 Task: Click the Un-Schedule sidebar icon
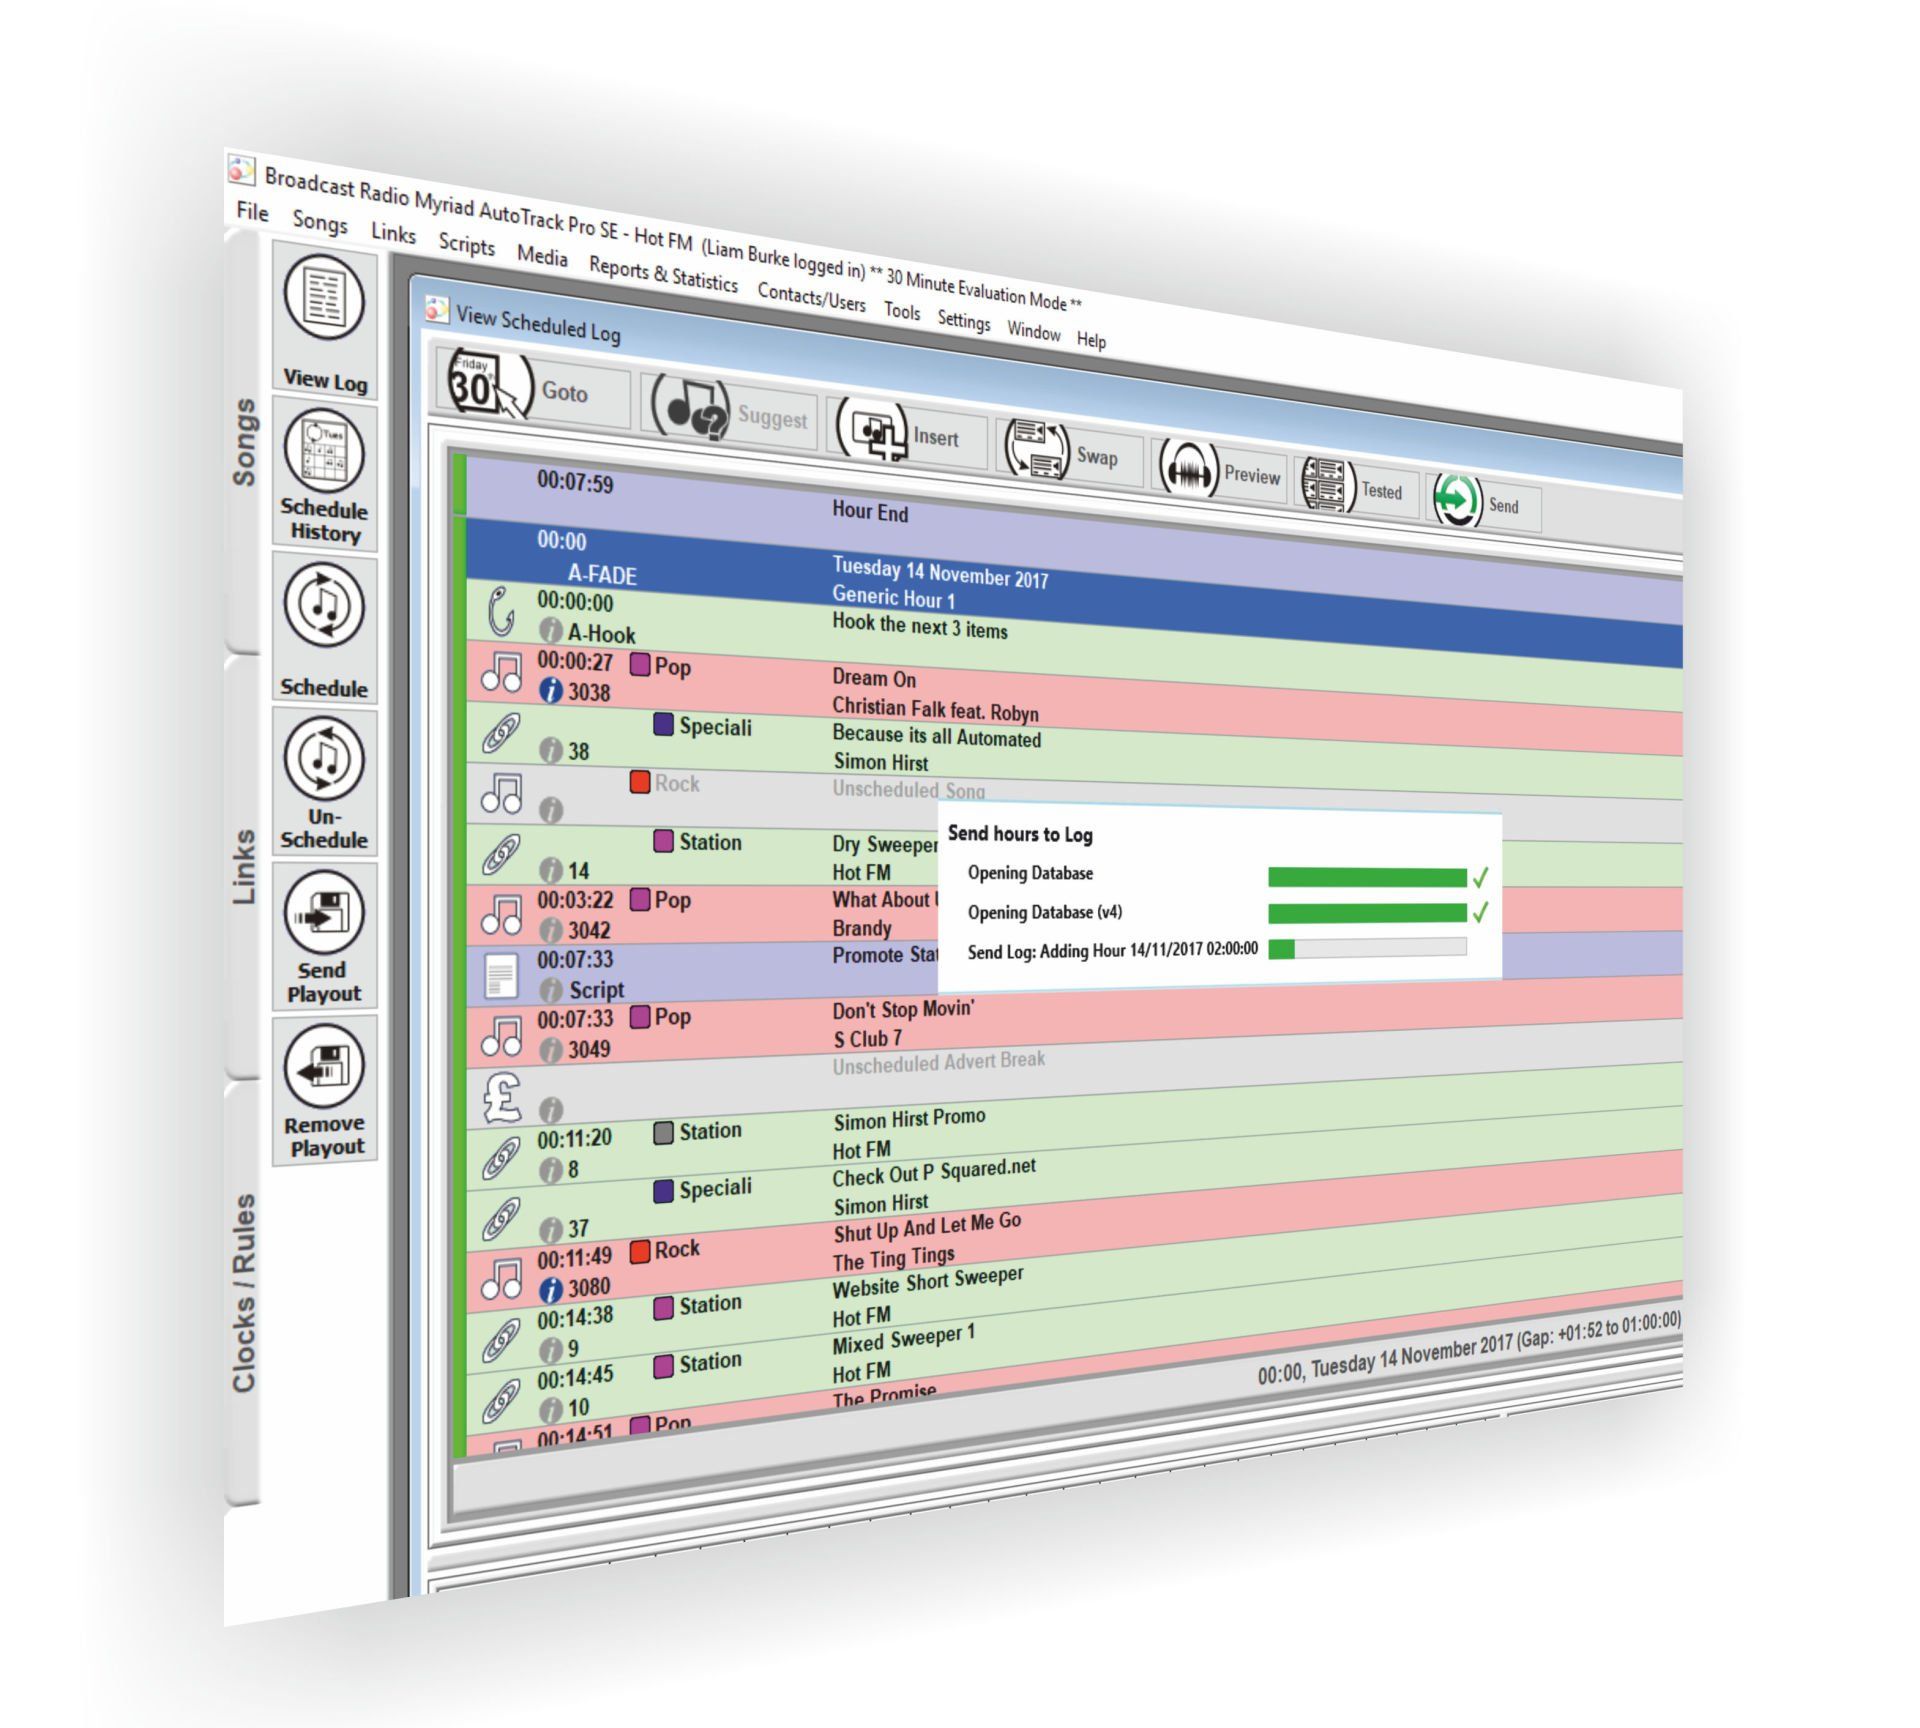click(324, 782)
